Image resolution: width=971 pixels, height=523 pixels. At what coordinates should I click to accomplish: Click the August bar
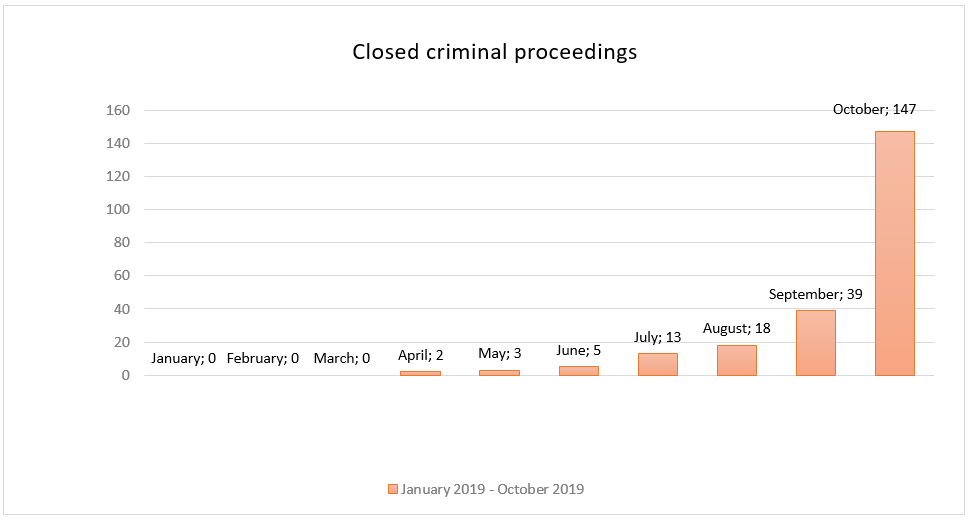point(737,360)
